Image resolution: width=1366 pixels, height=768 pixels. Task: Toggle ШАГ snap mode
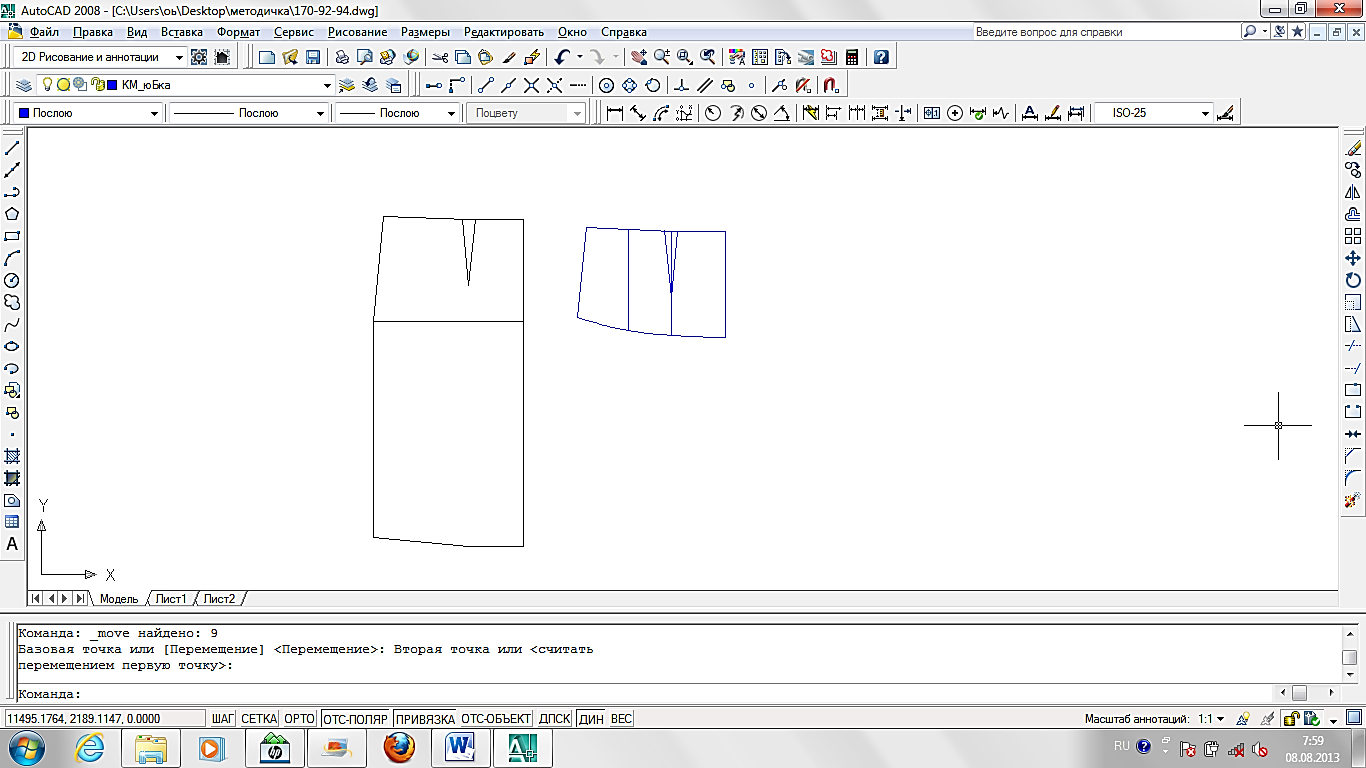pyautogui.click(x=223, y=719)
